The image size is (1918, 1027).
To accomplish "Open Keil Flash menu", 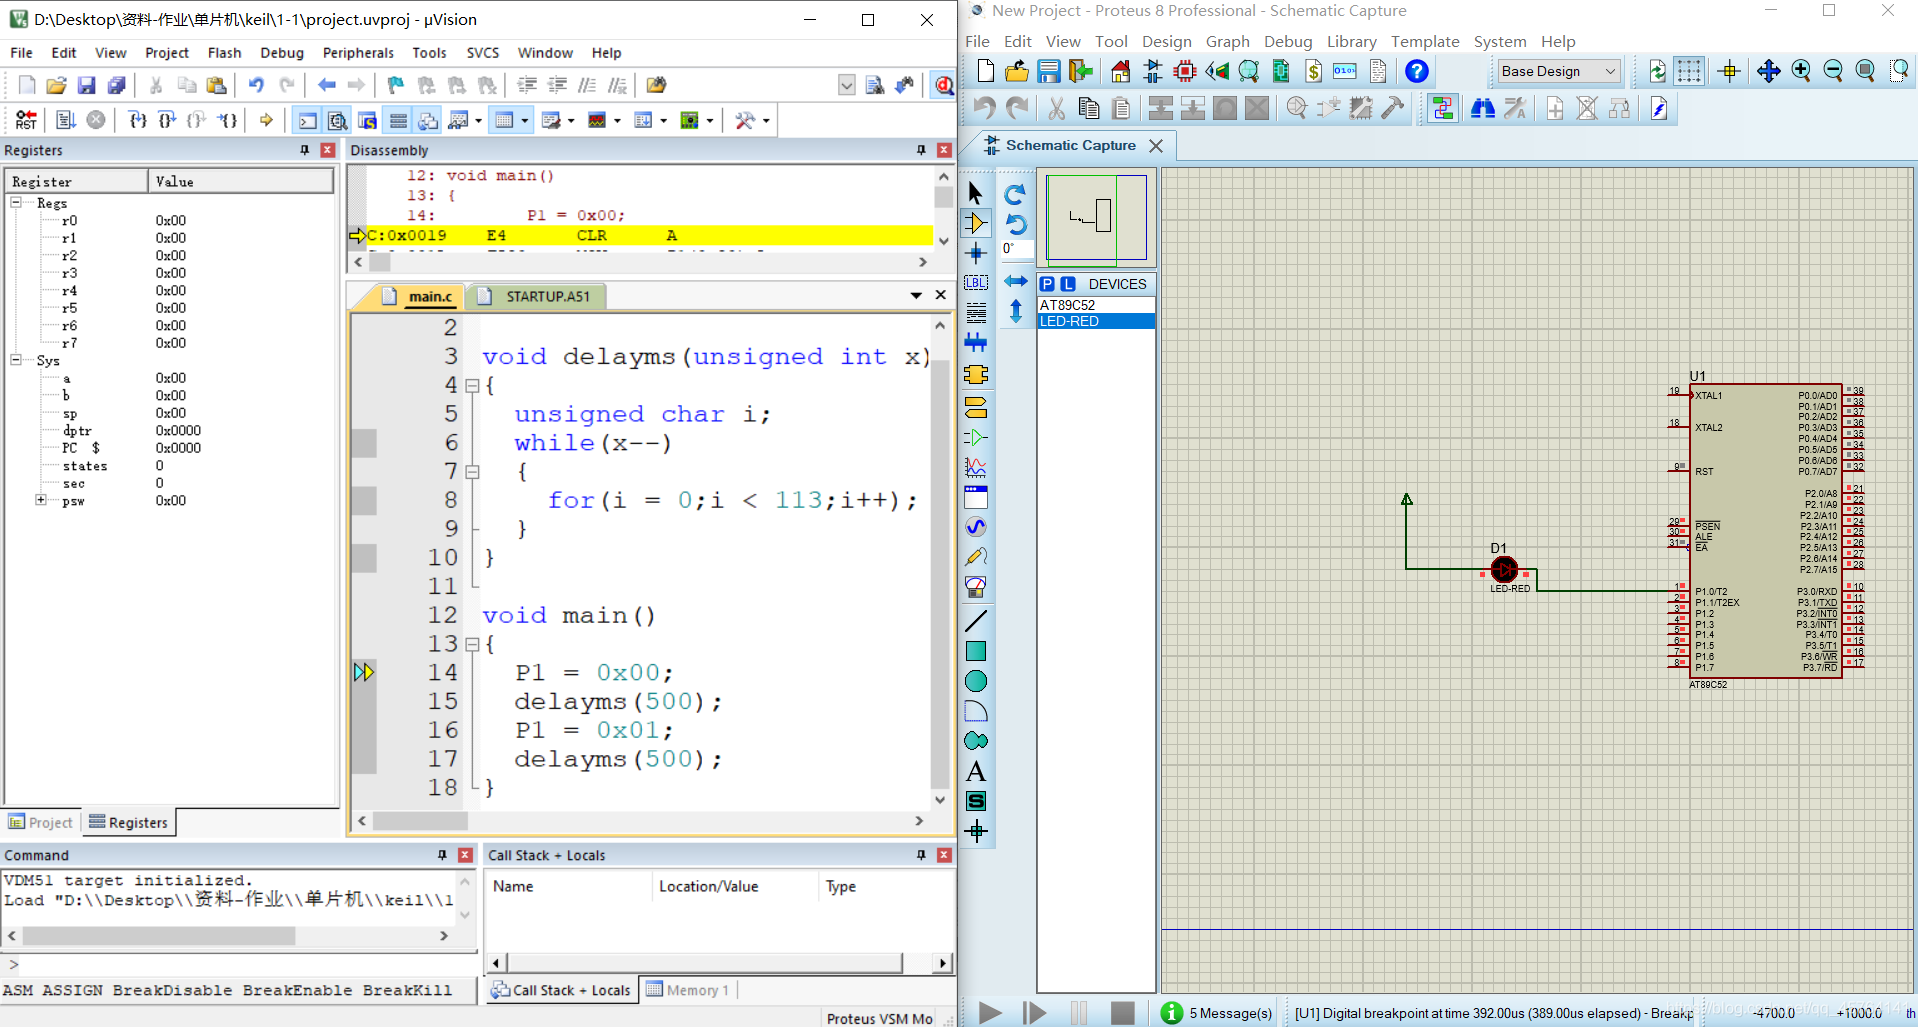I will click(x=224, y=53).
